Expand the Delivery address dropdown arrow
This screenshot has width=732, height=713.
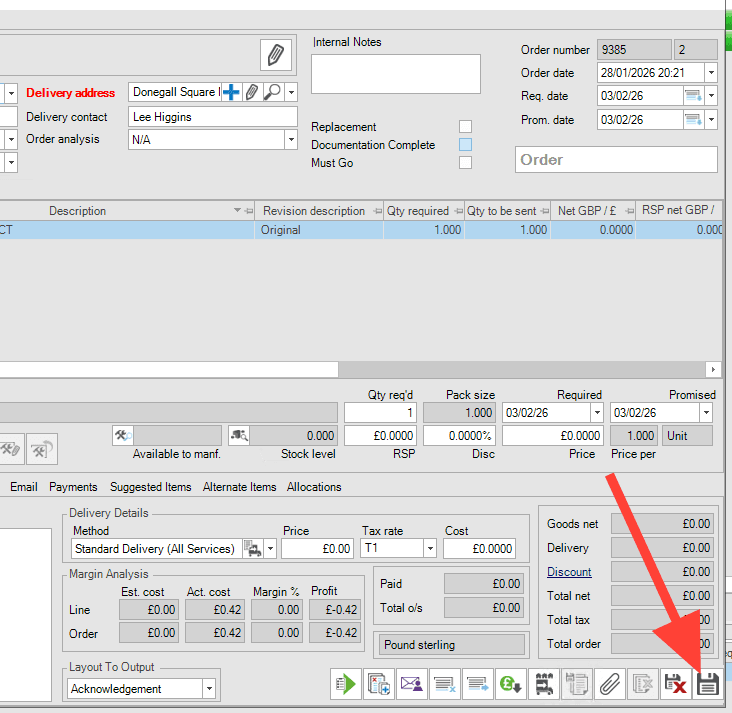291,92
